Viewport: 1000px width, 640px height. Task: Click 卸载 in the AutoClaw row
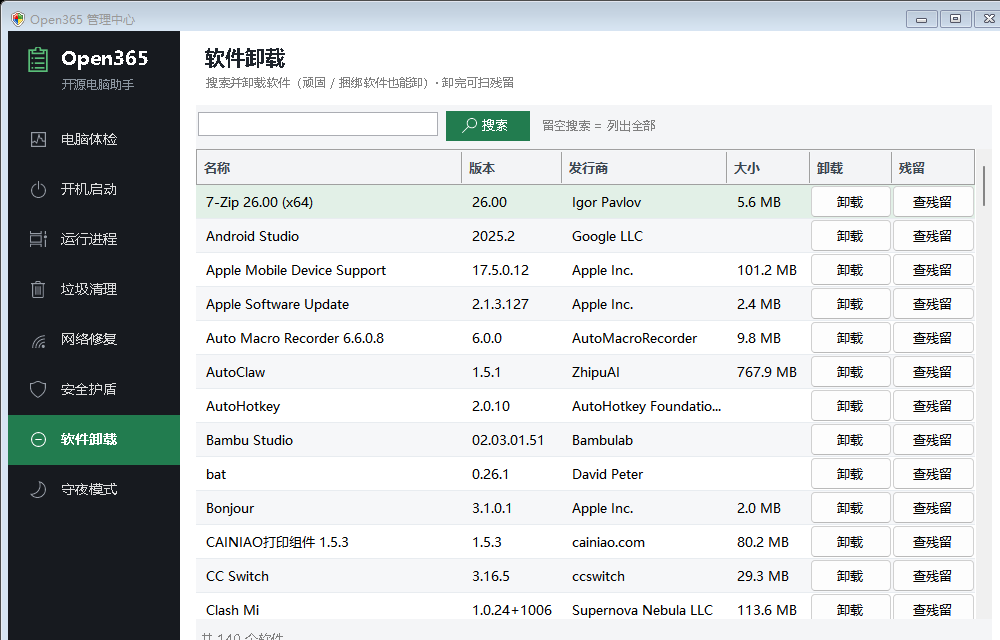coord(850,372)
